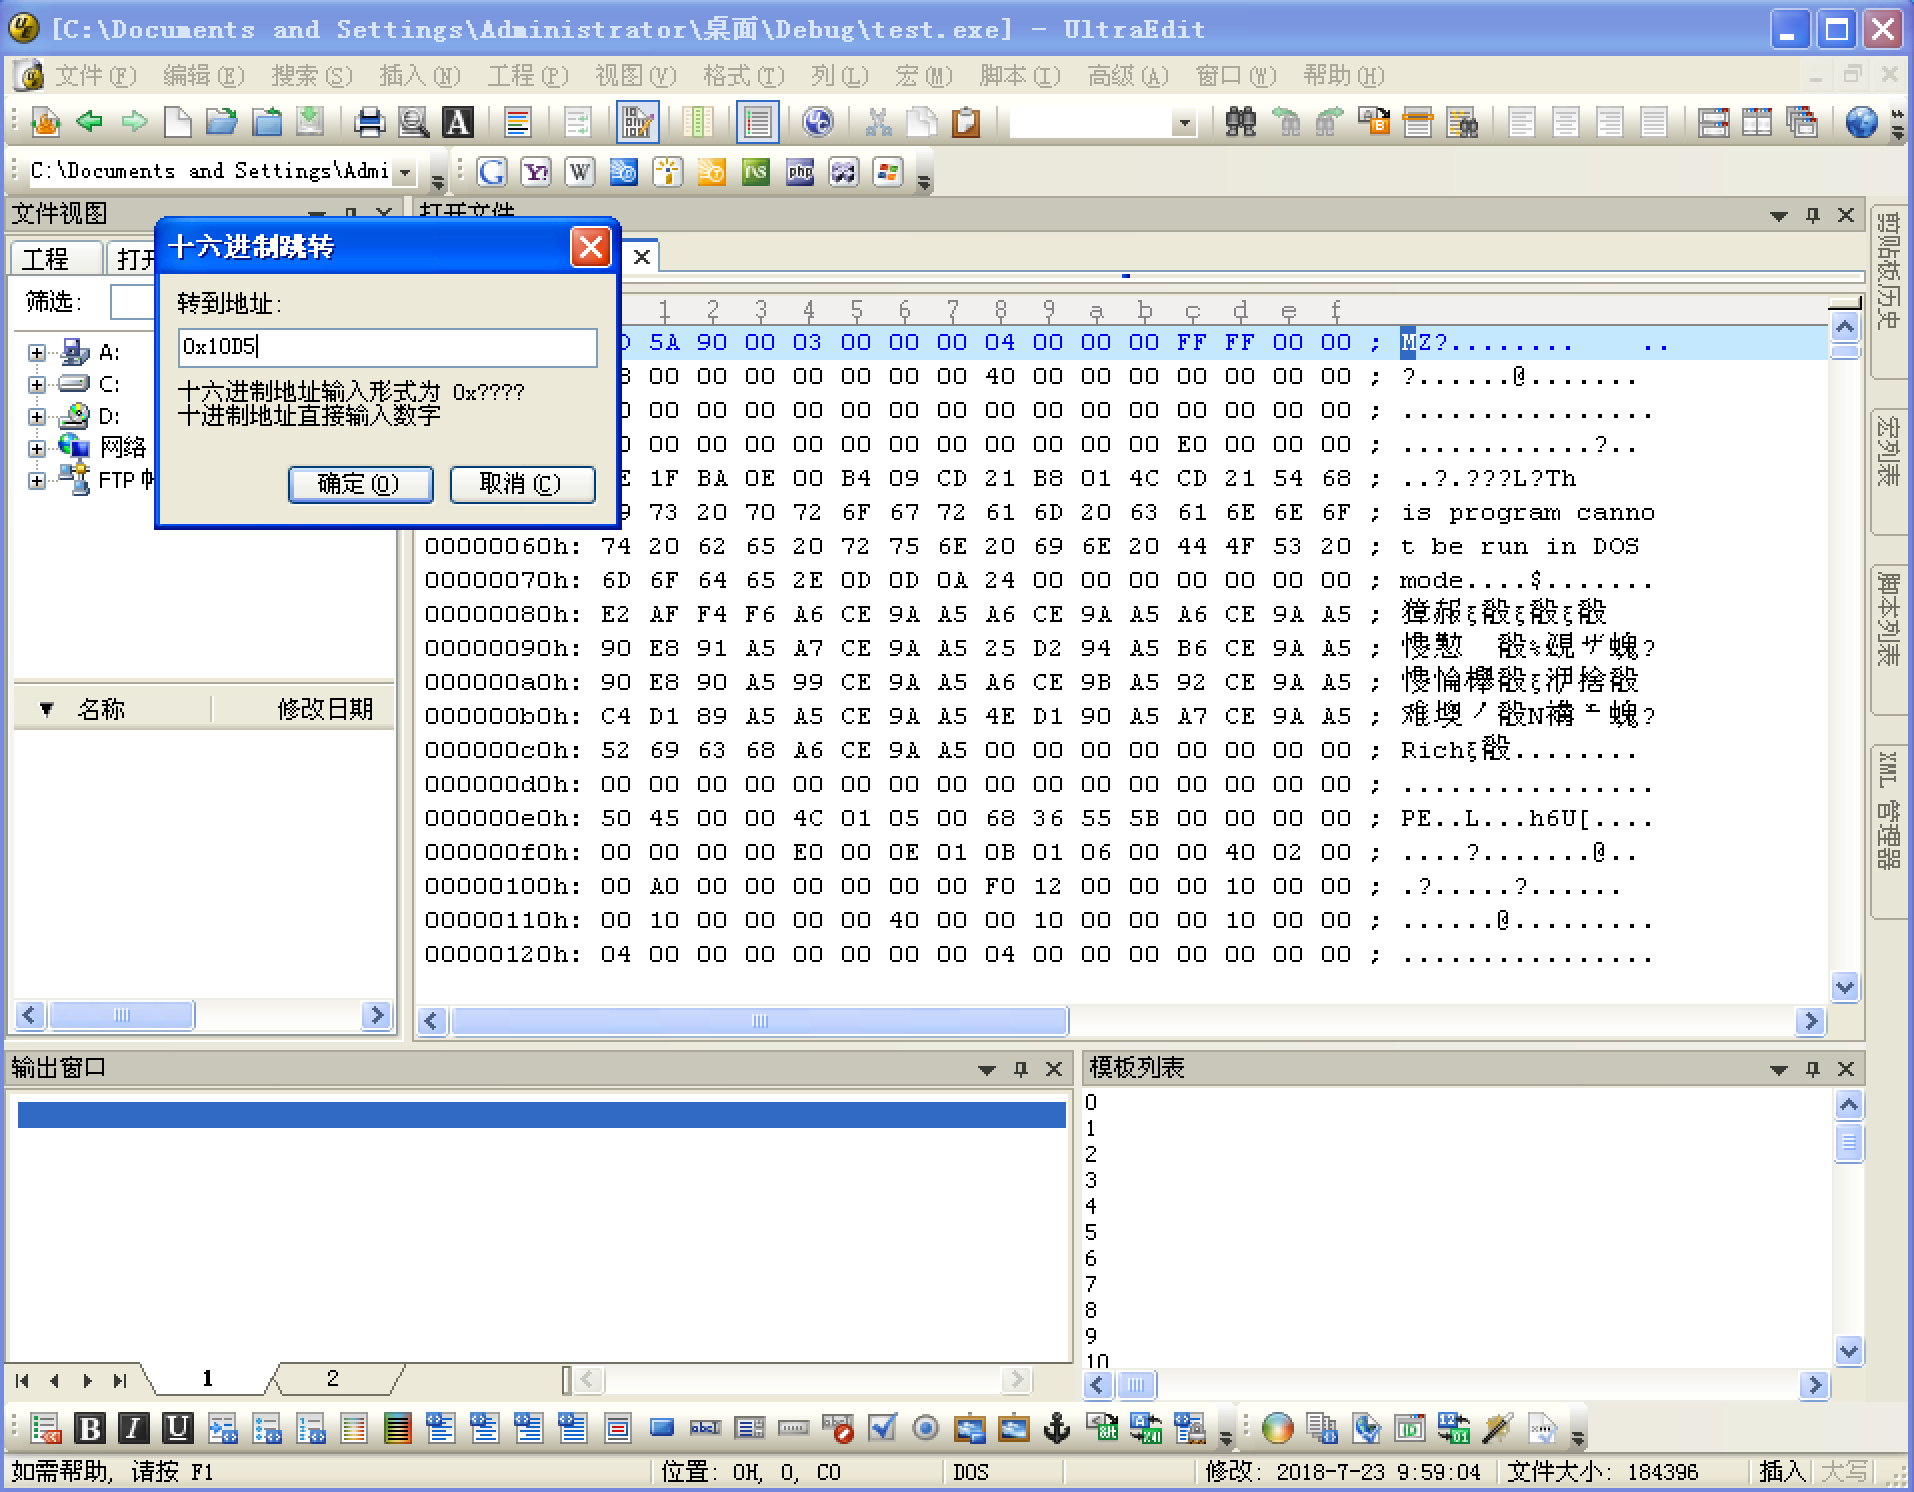Open the 输出窗口 panel menu arrow
The height and width of the screenshot is (1492, 1914).
coord(987,1069)
